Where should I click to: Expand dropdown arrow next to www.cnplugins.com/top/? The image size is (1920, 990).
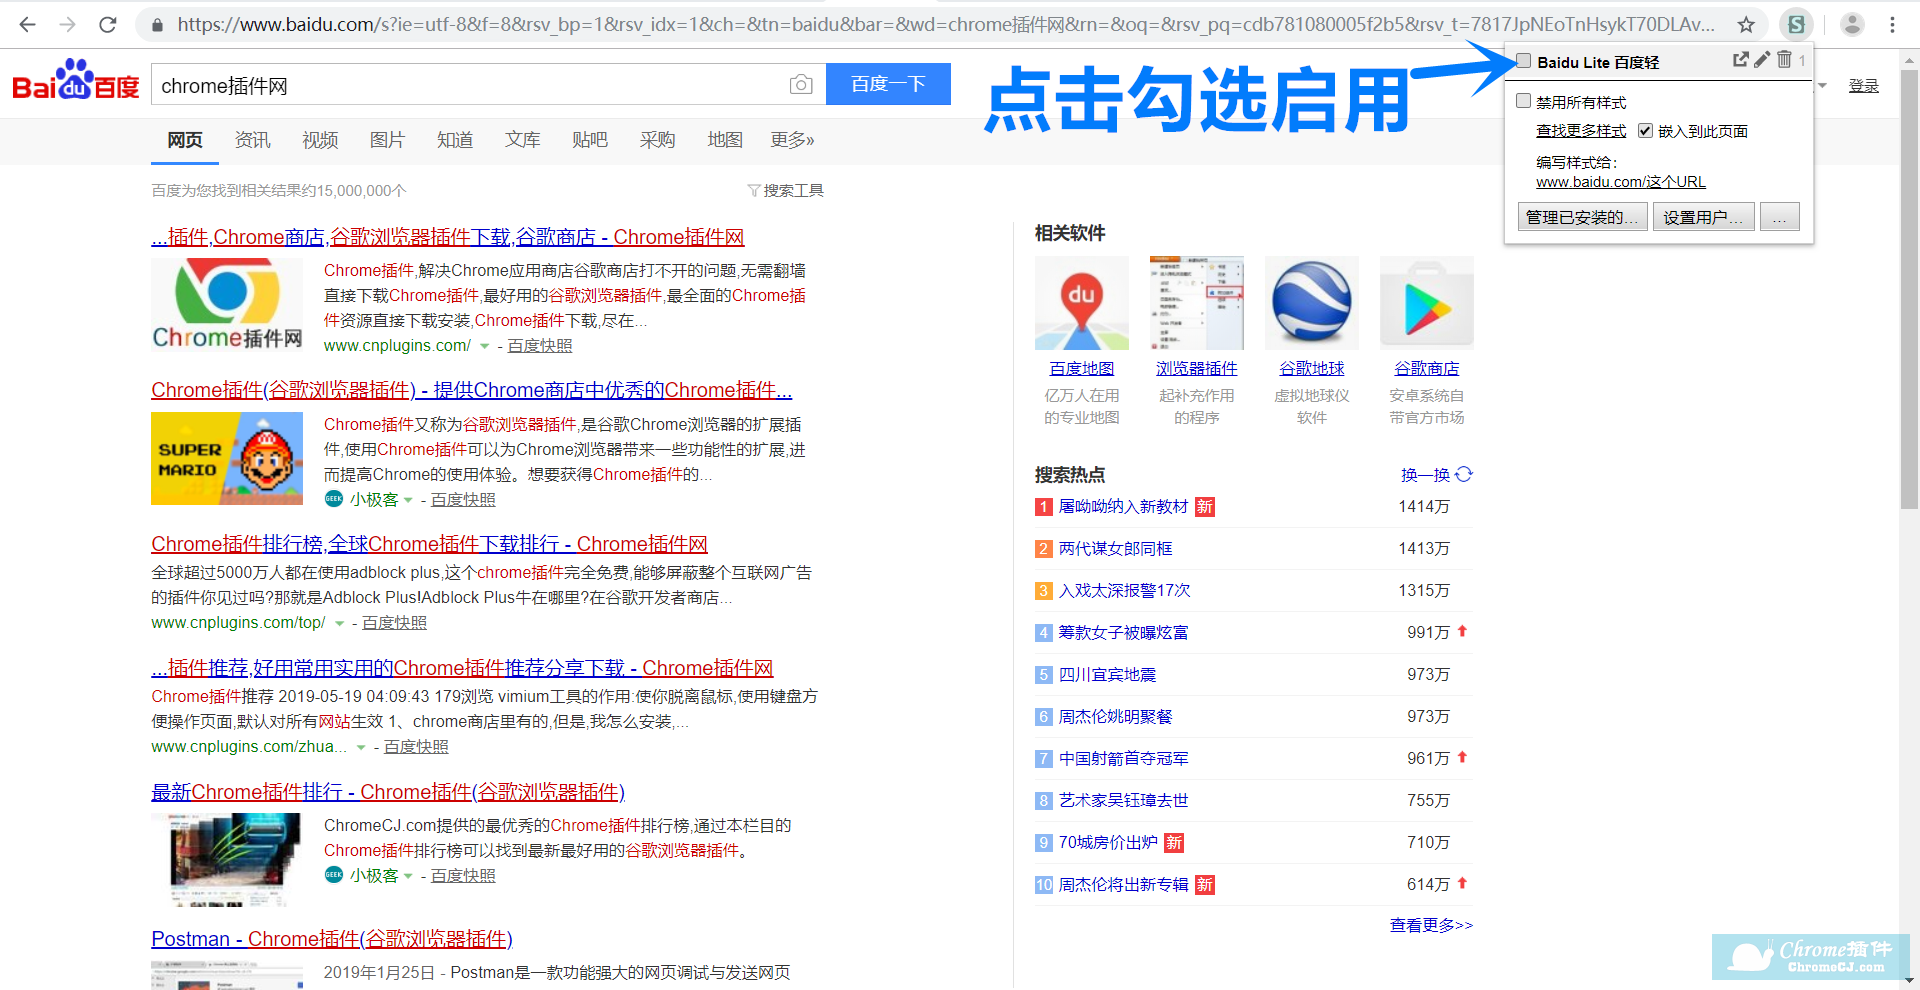340,623
